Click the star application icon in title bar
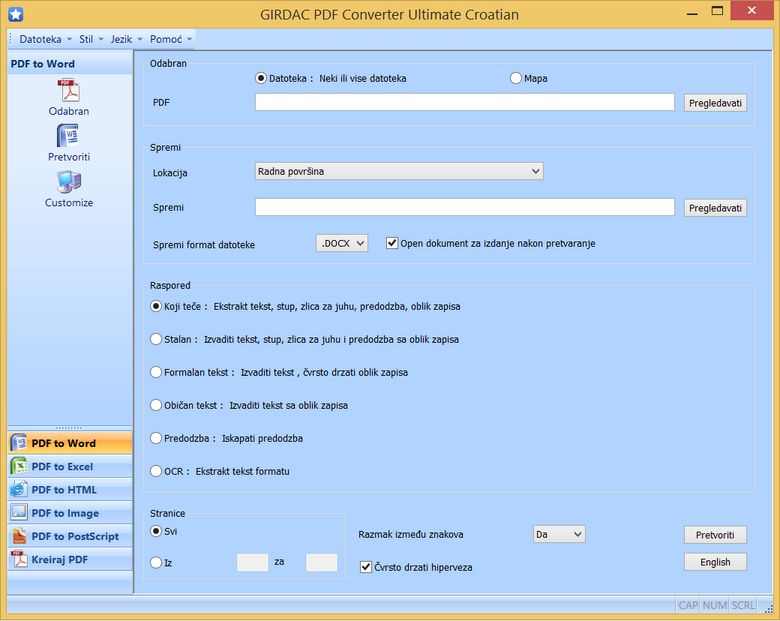The image size is (780, 621). 15,14
